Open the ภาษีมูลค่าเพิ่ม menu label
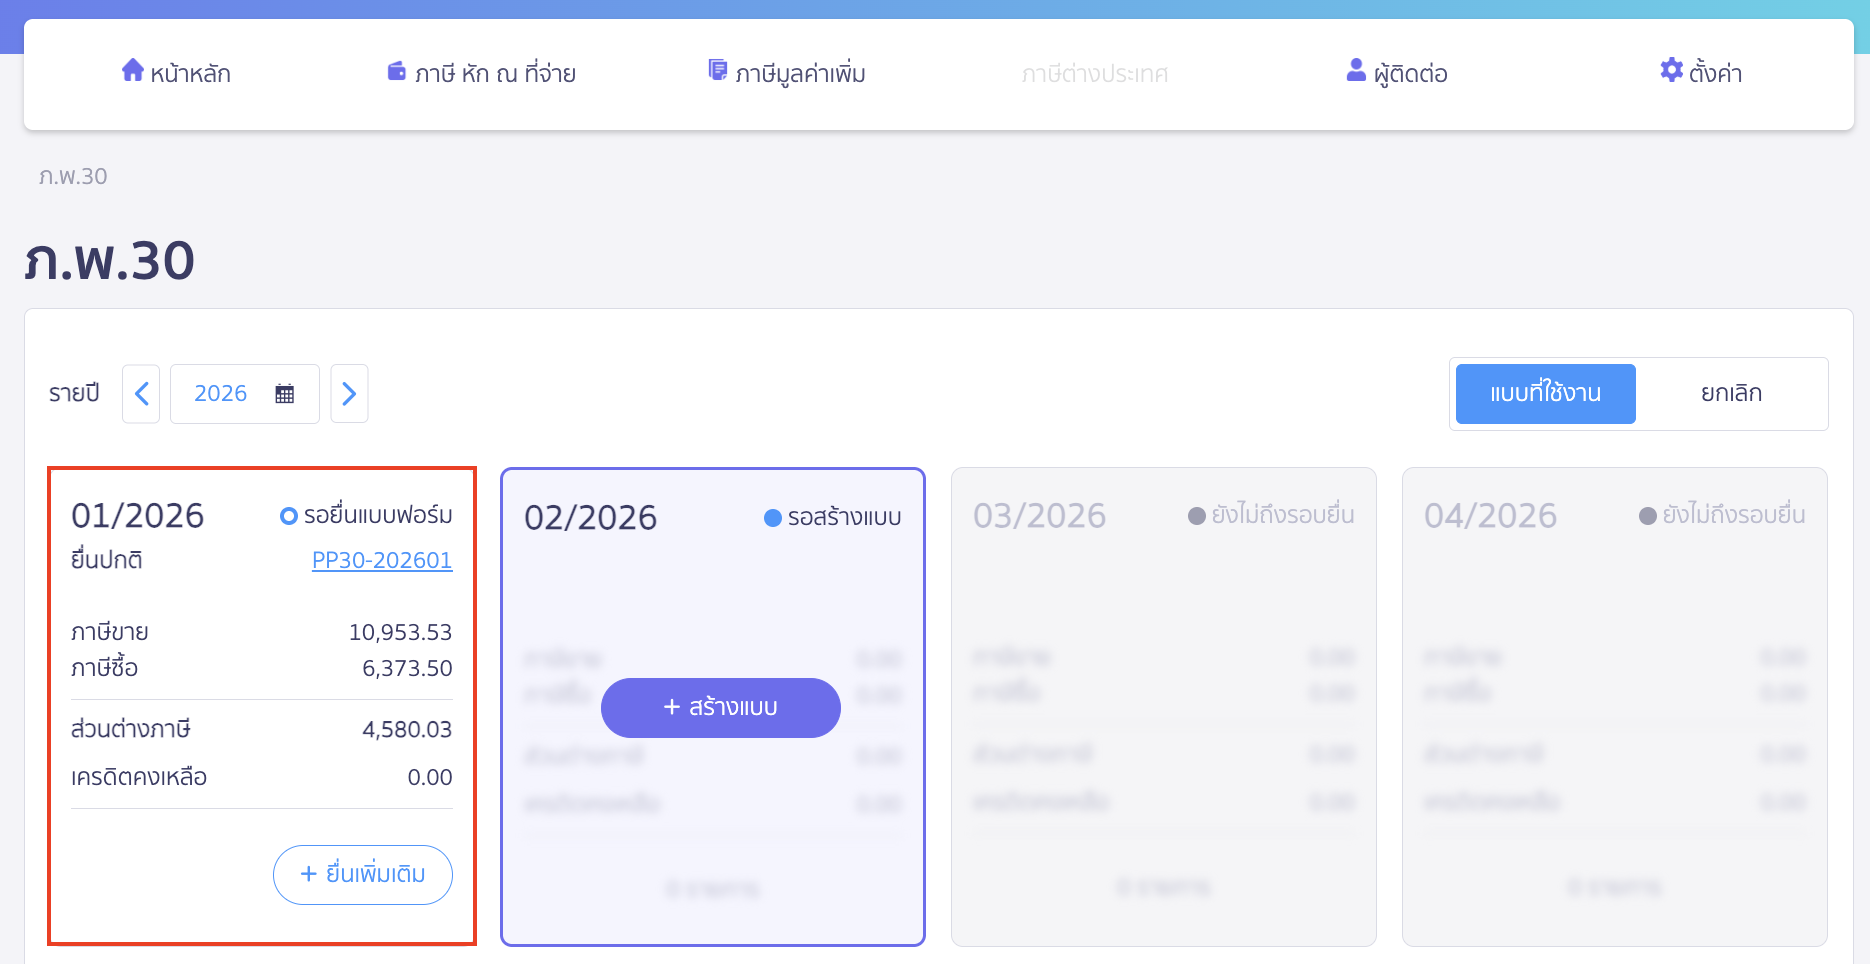Viewport: 1870px width, 964px height. point(800,74)
